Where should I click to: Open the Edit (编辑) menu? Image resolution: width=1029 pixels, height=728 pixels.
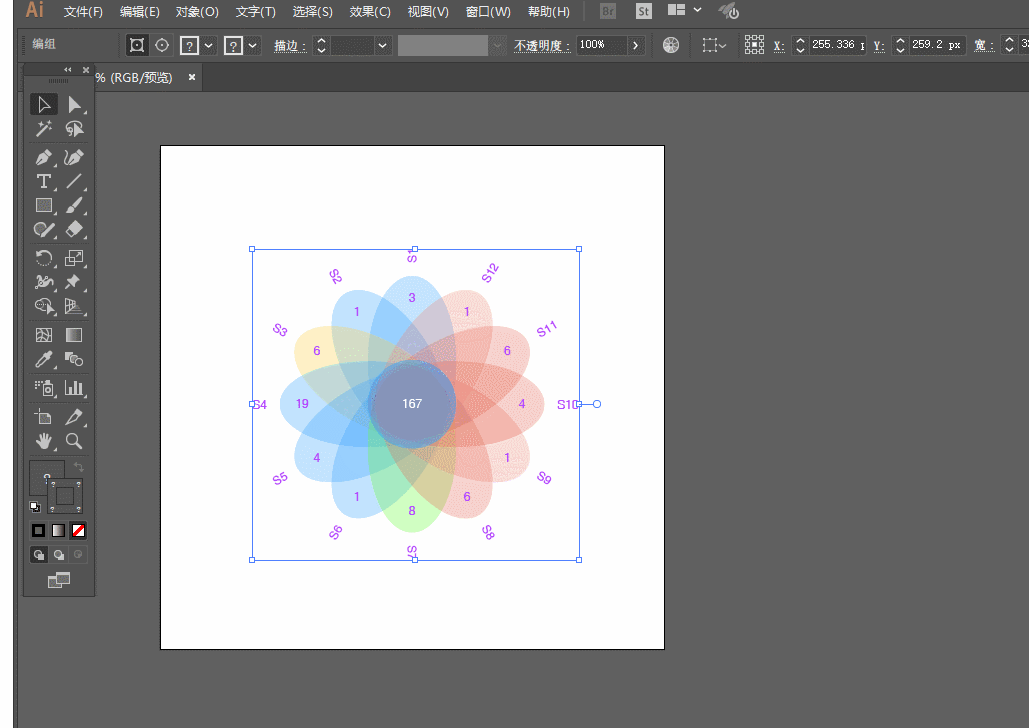[139, 12]
